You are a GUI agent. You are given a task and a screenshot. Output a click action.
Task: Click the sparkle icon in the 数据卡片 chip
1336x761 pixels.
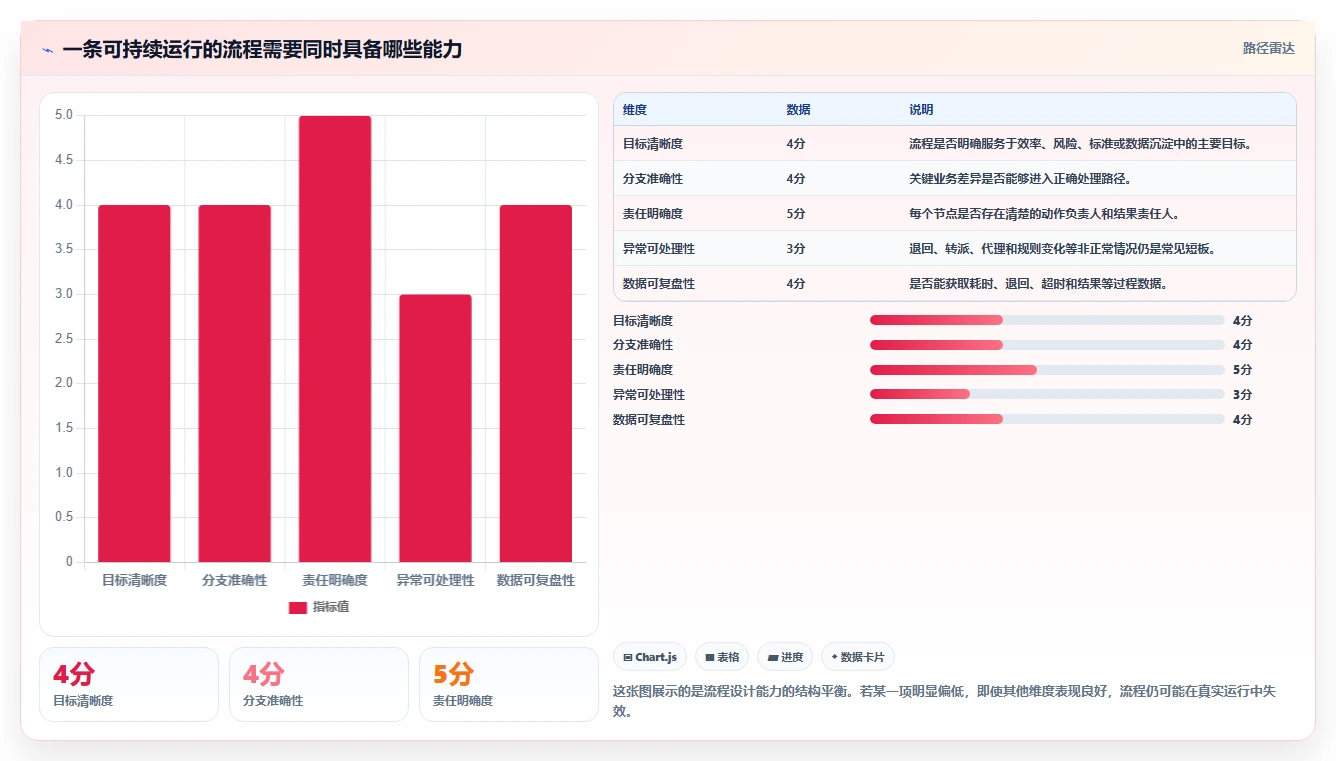coord(834,657)
